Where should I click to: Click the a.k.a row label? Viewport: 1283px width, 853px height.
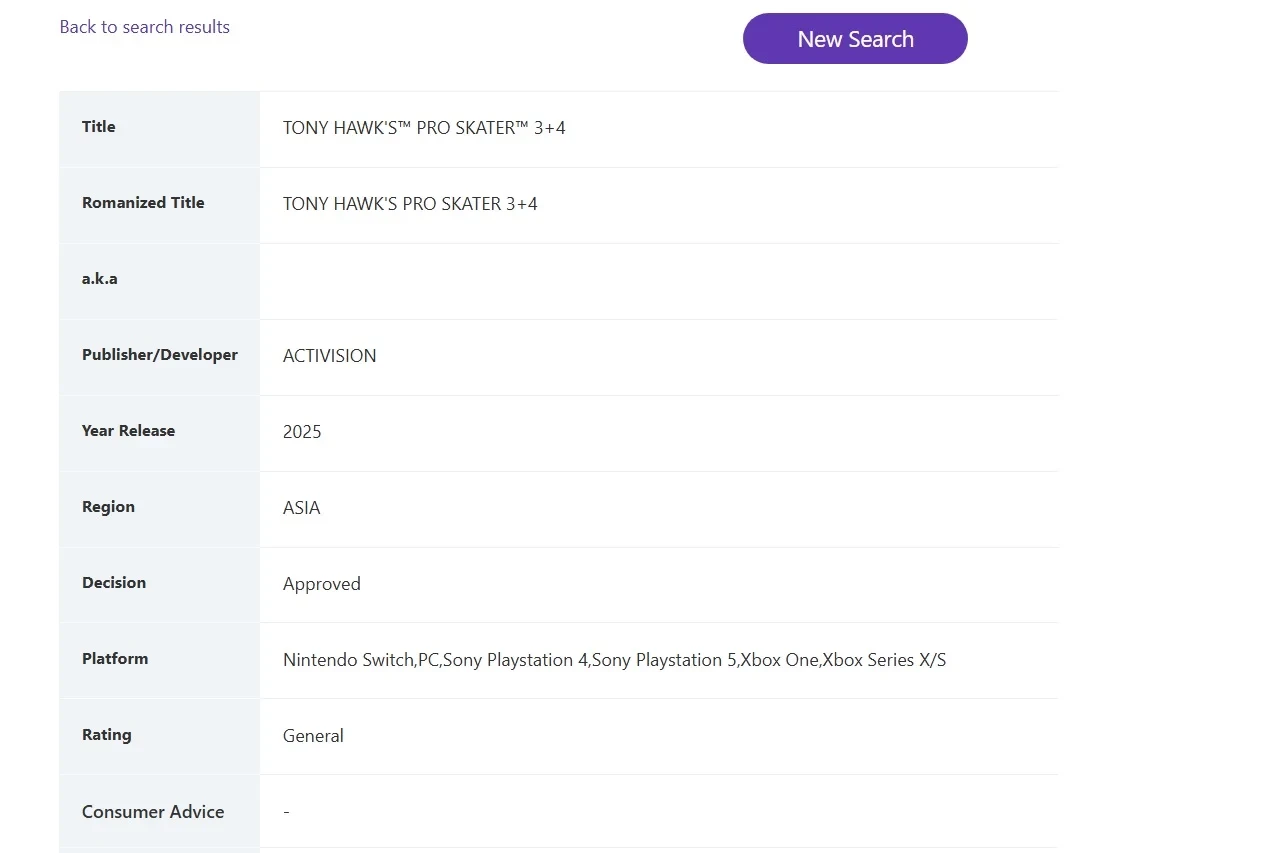tap(100, 279)
